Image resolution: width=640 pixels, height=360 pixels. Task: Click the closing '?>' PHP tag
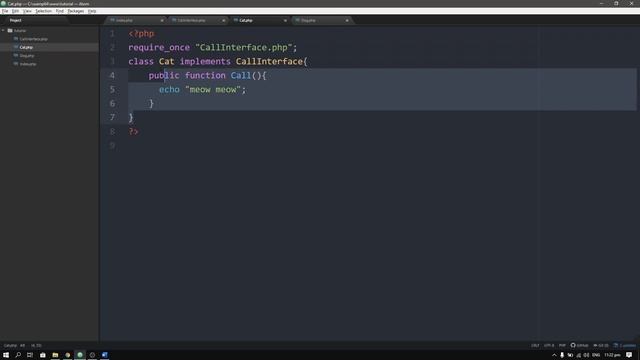(x=133, y=131)
